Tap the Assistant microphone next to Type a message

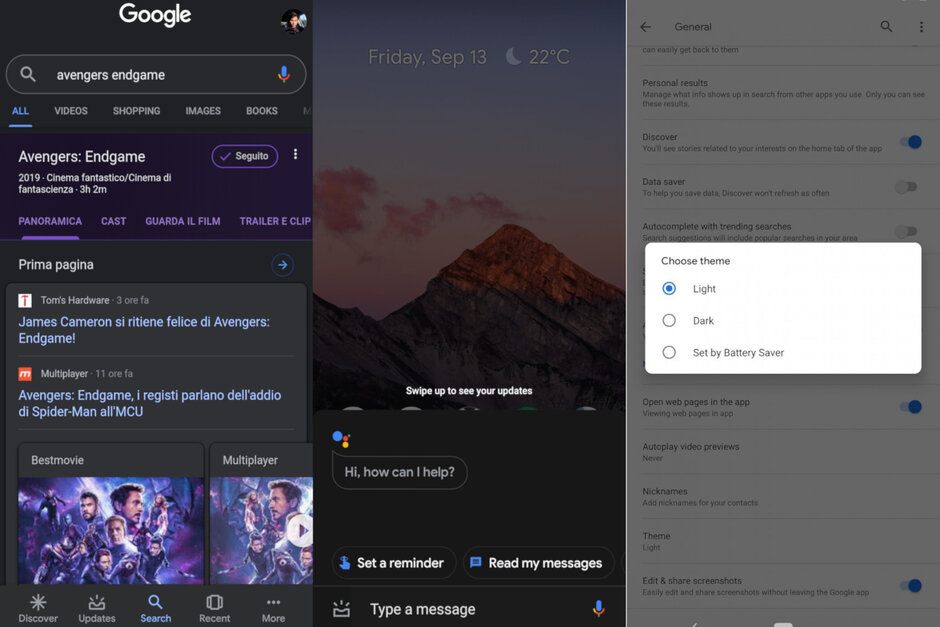(x=598, y=608)
